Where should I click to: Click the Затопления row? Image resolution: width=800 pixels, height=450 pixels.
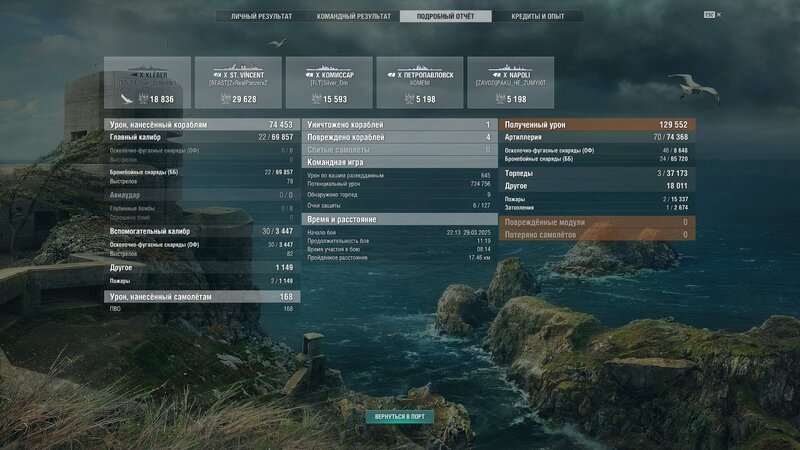click(597, 208)
